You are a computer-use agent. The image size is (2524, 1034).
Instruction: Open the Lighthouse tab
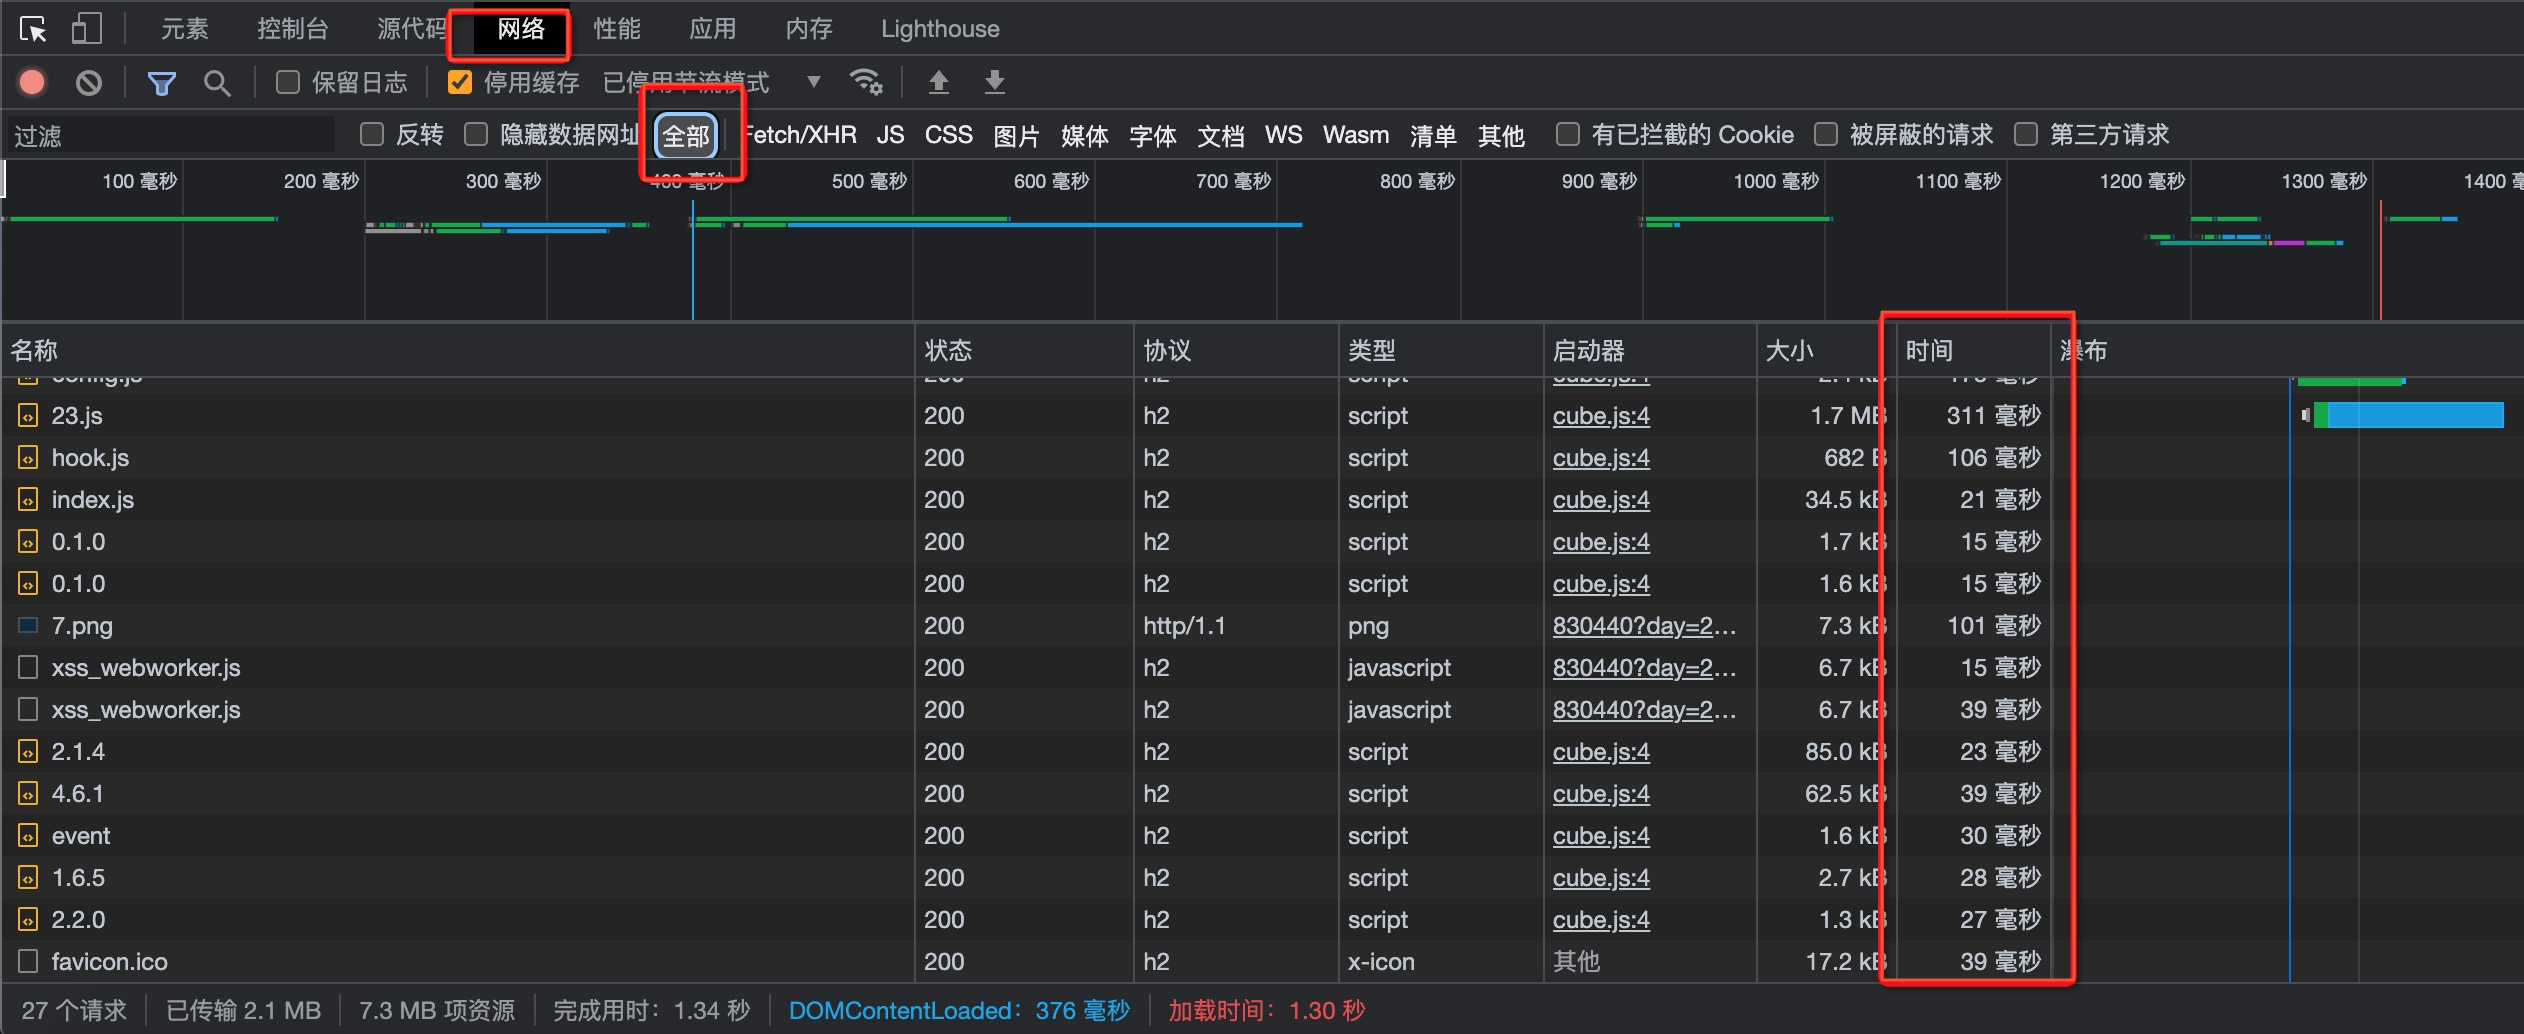940,29
